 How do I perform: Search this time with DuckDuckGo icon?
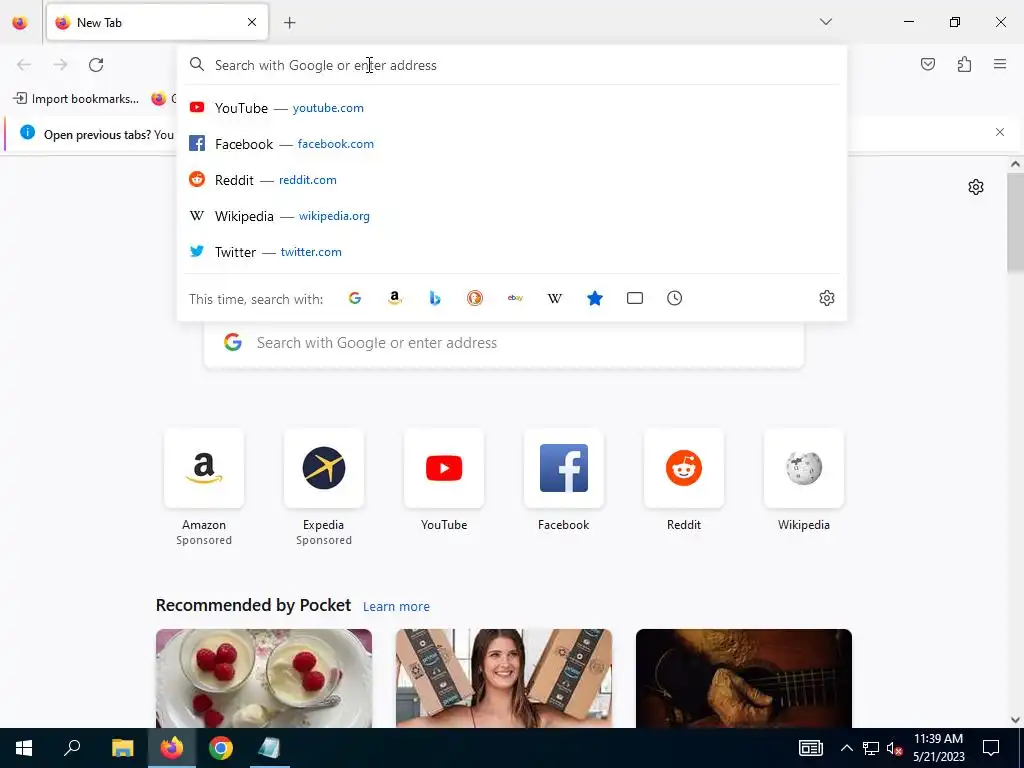[x=475, y=298]
